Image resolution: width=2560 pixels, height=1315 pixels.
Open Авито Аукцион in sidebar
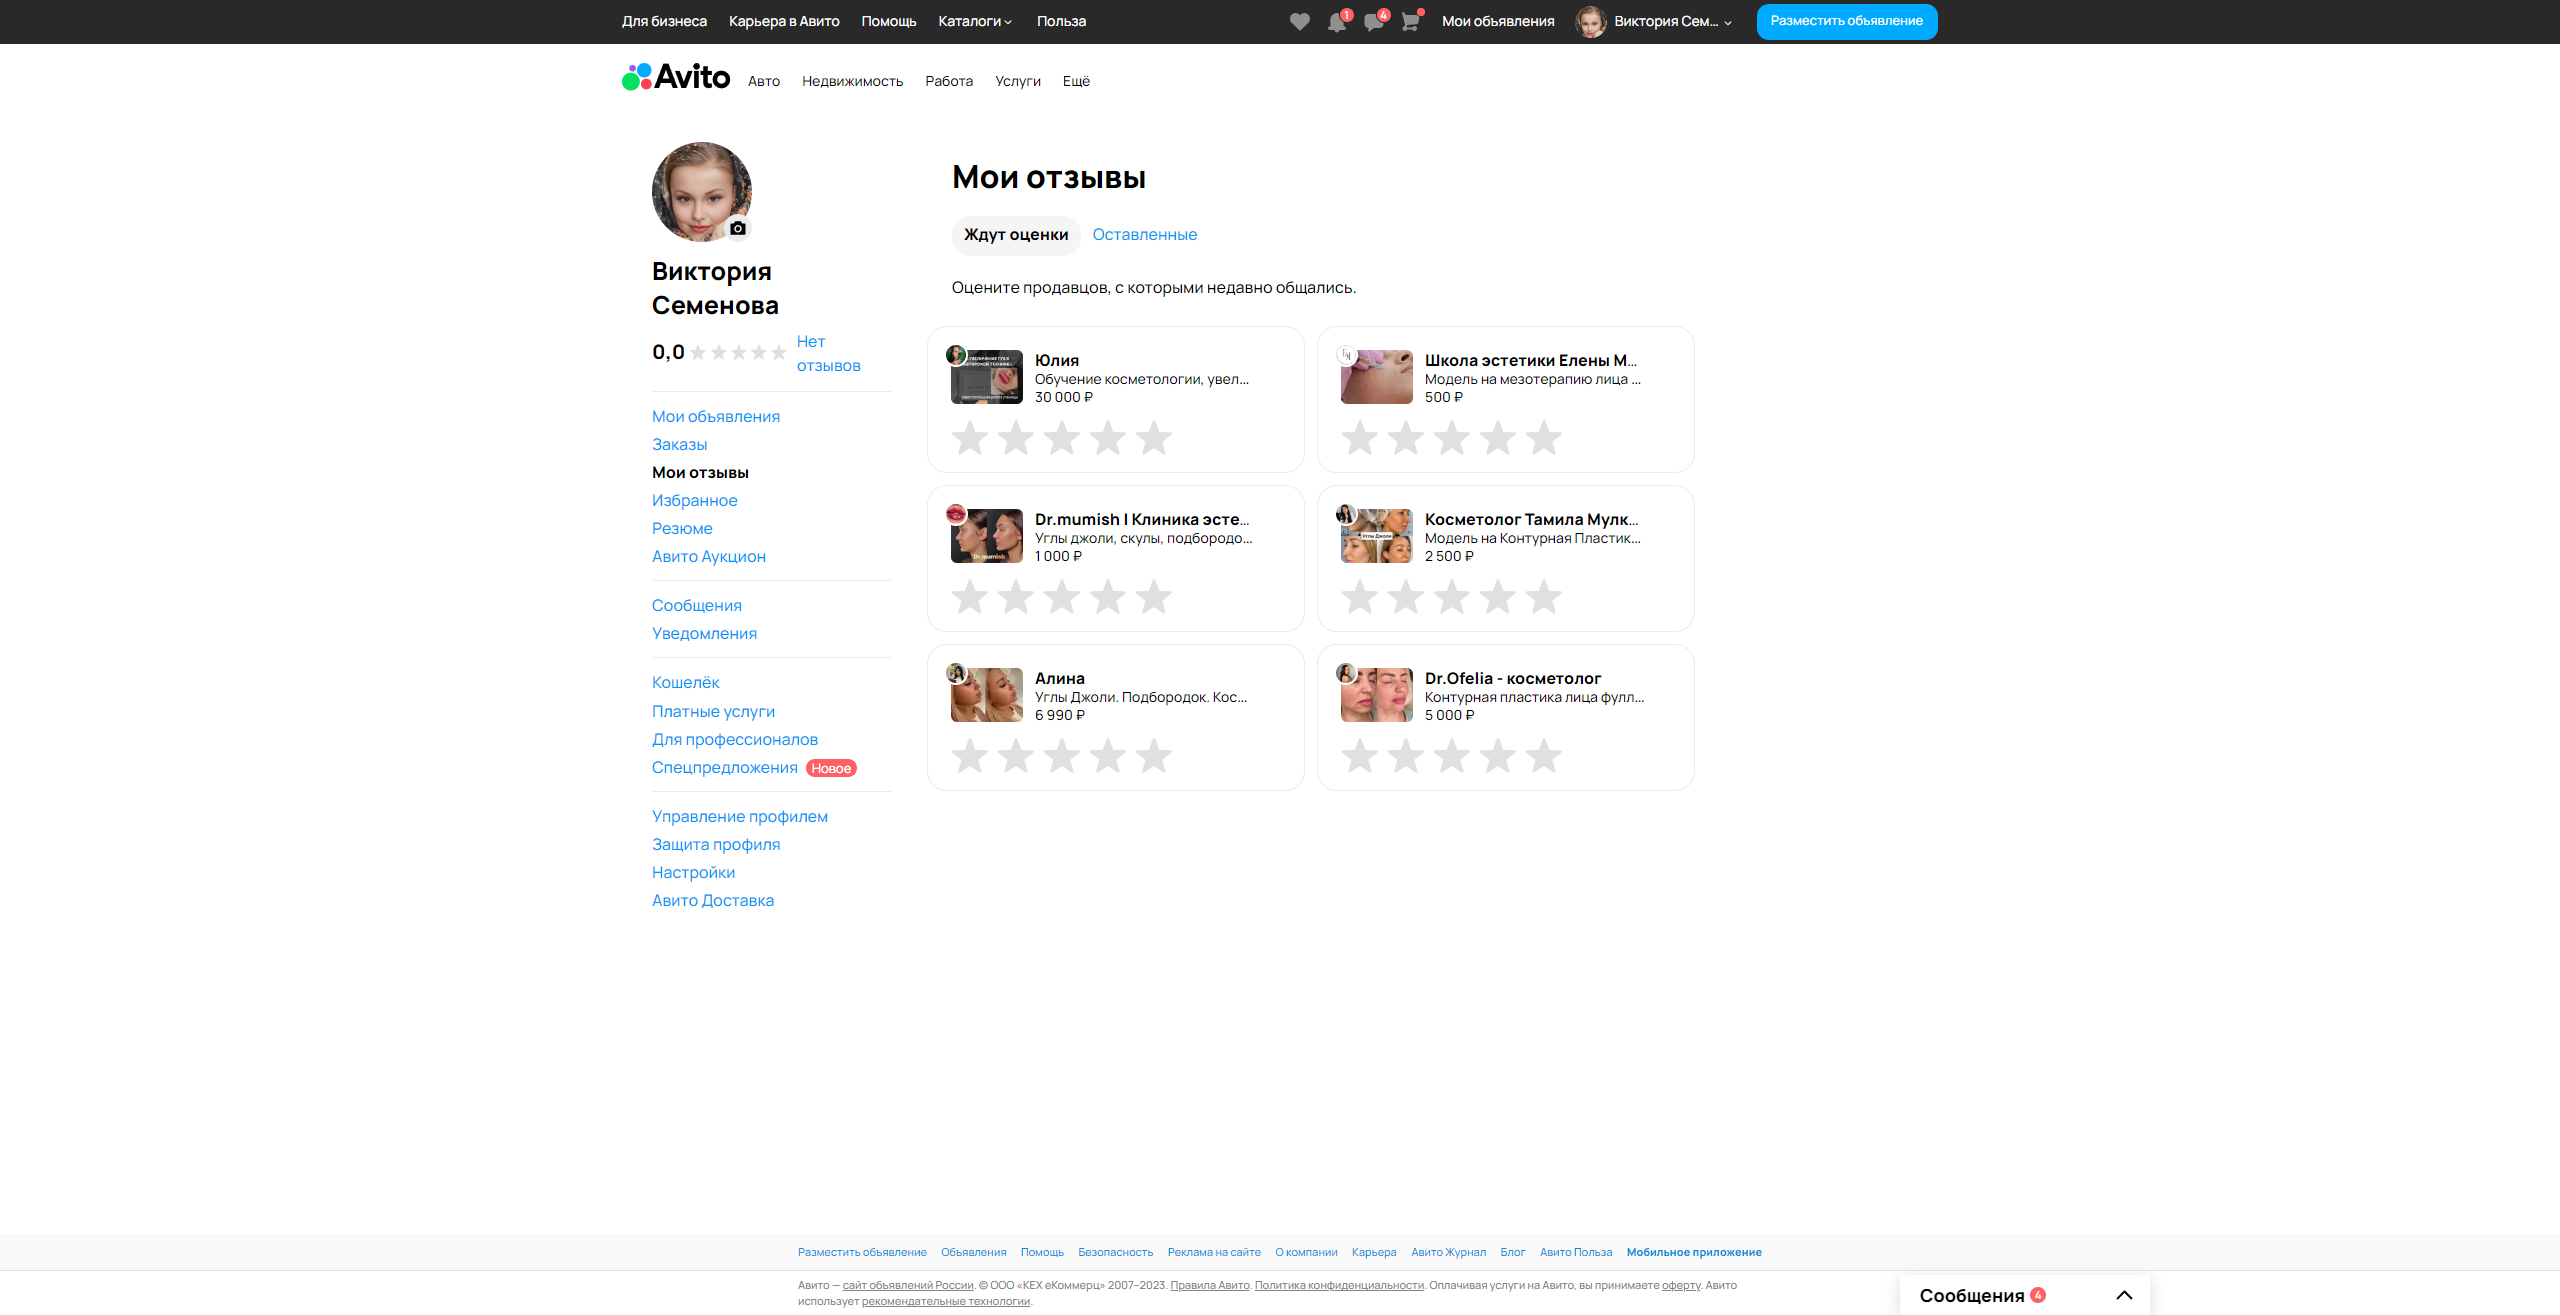point(709,556)
